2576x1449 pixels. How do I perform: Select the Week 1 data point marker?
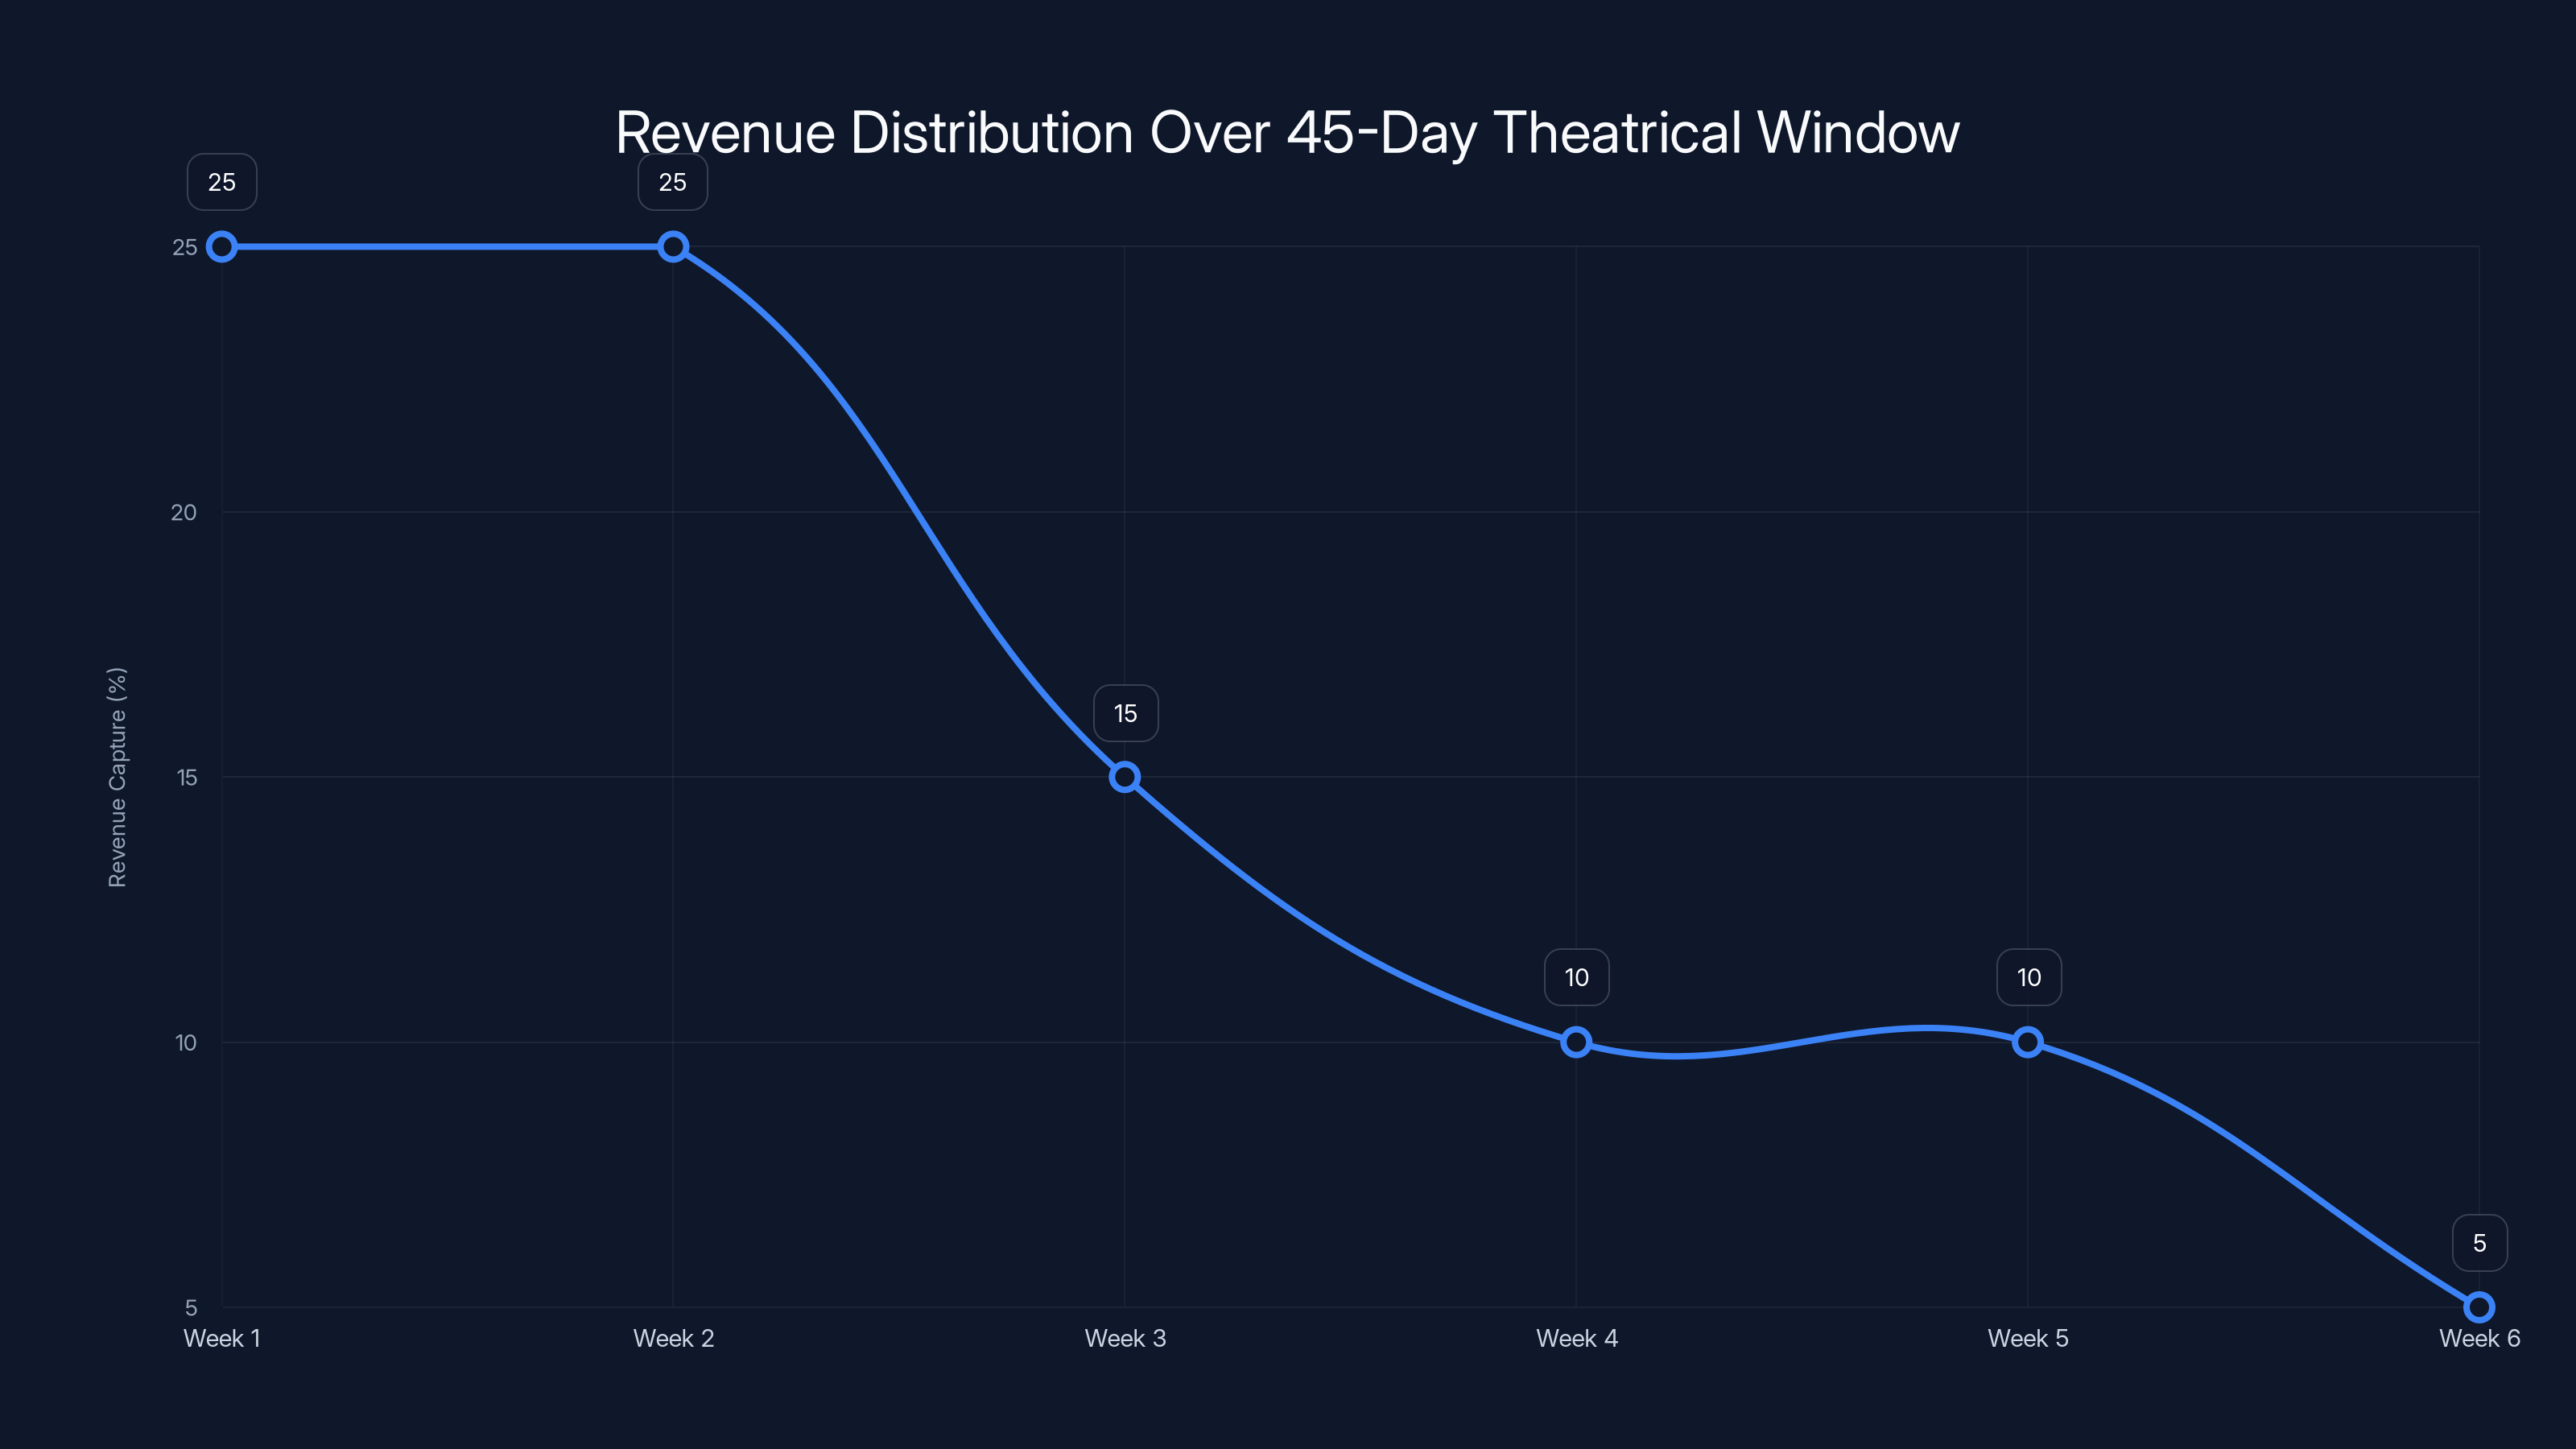point(221,245)
